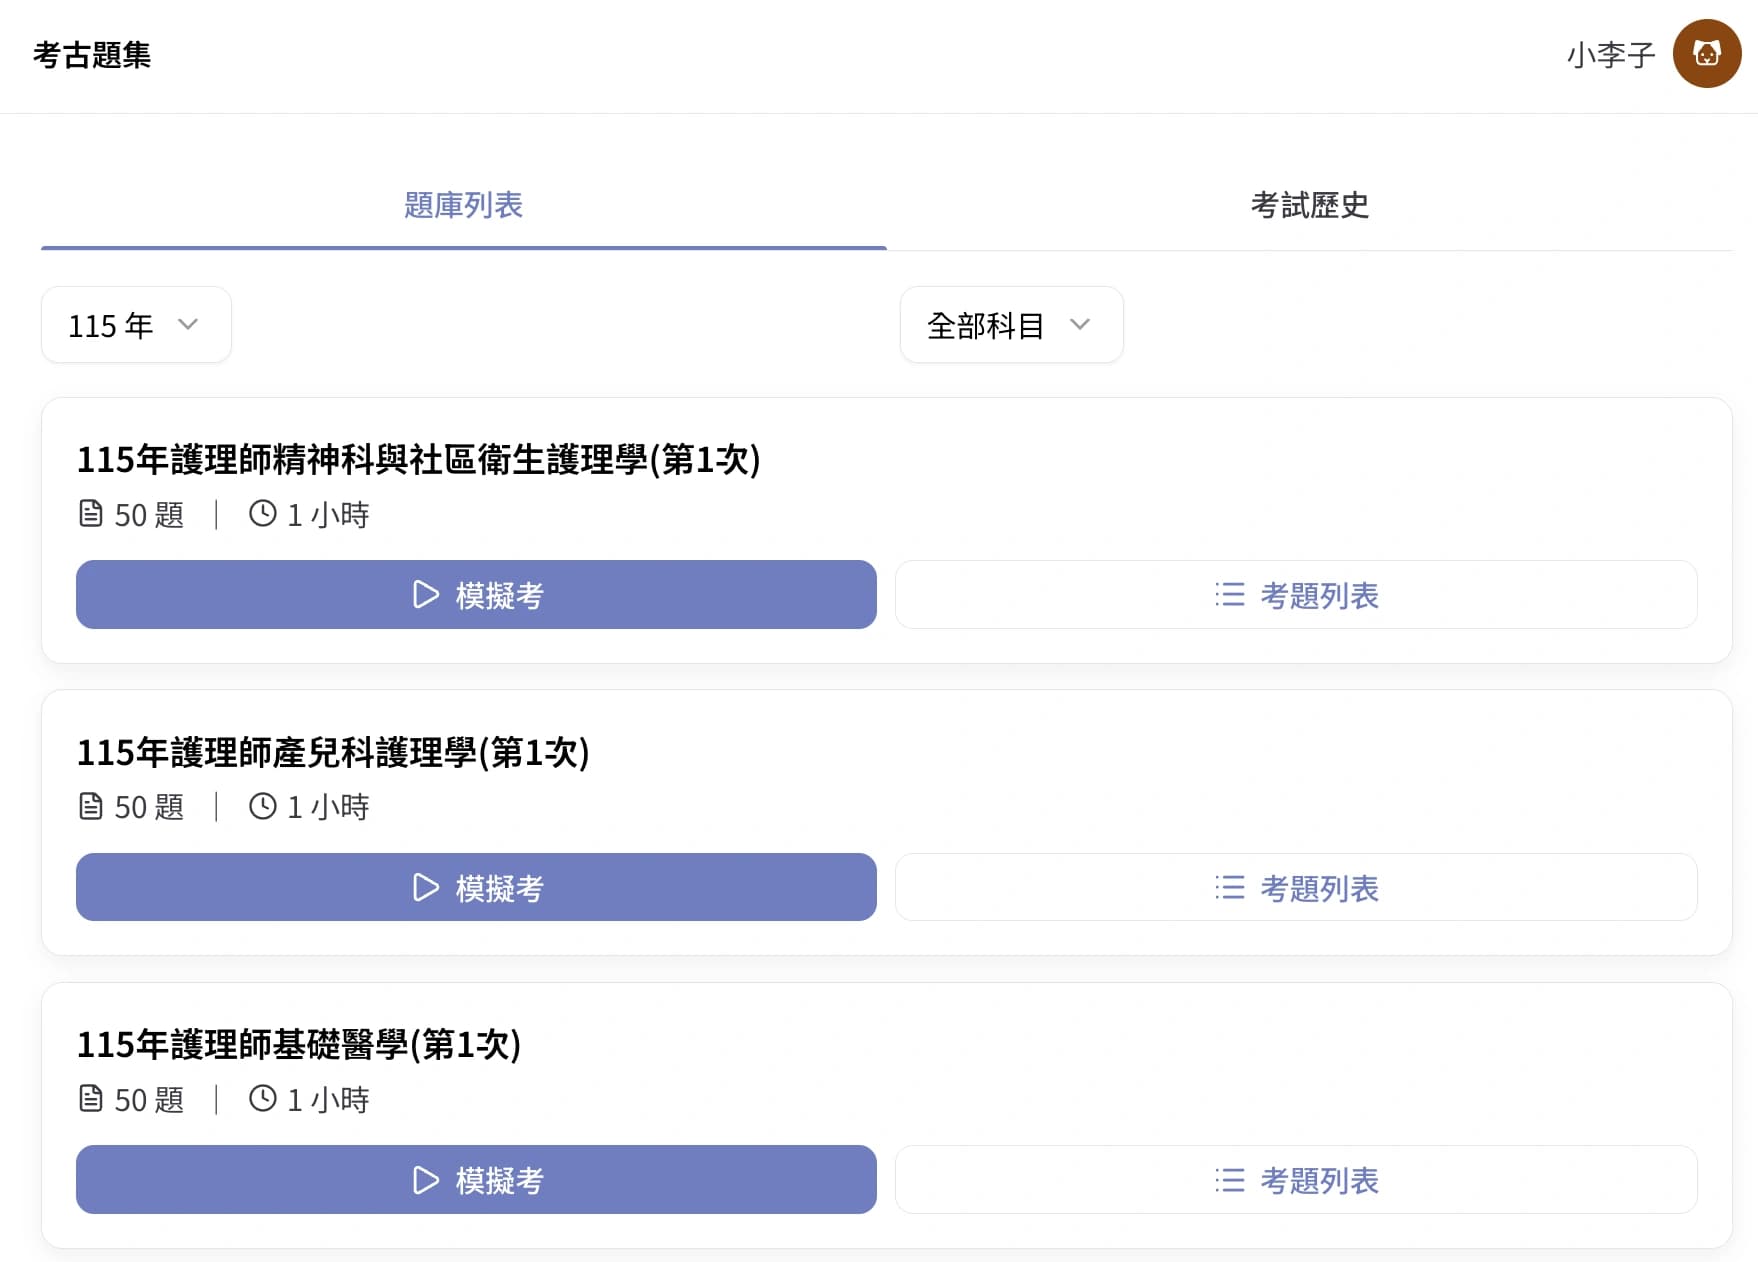Click play icon on first 模擬考 button
Screen dimensions: 1758x1262
click(x=426, y=595)
